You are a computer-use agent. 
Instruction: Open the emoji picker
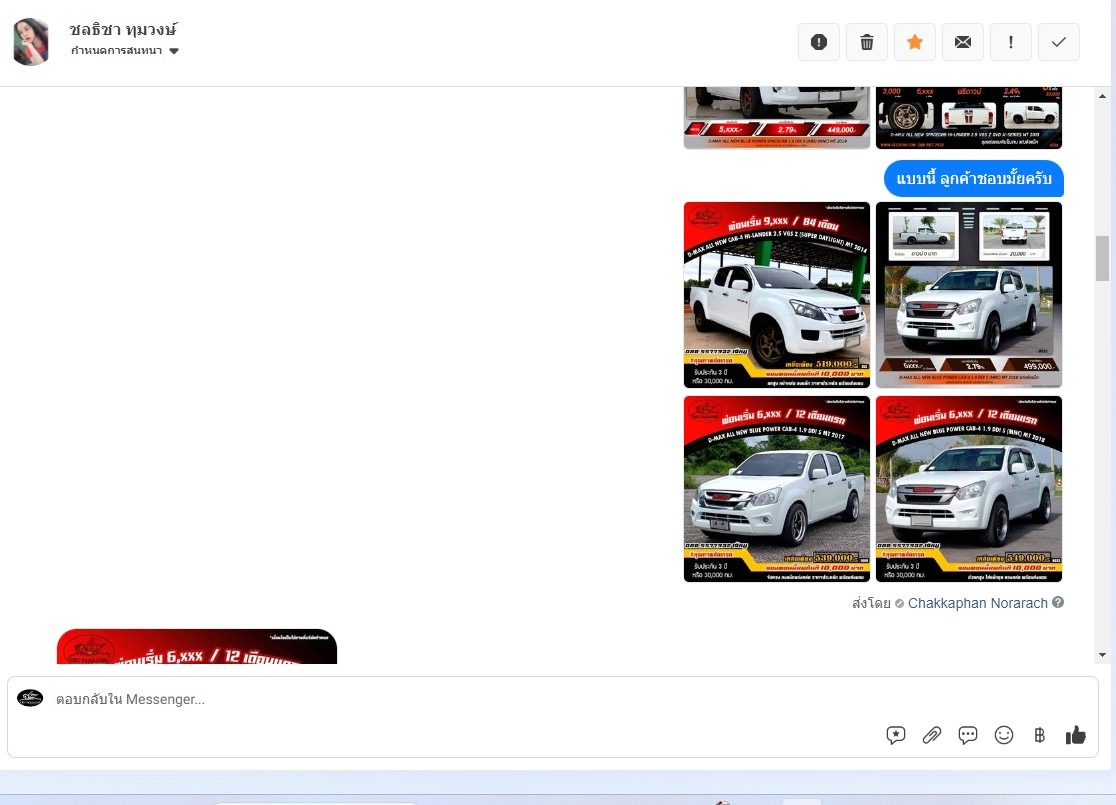[1004, 735]
